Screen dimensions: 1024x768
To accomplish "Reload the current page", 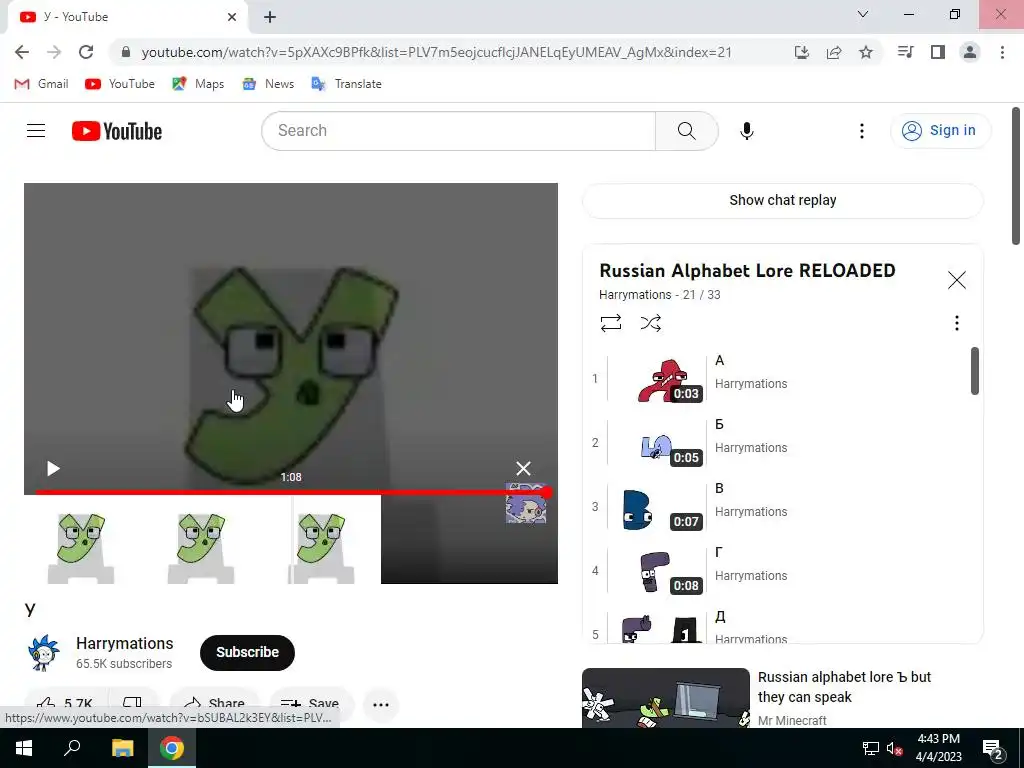I will (x=86, y=52).
